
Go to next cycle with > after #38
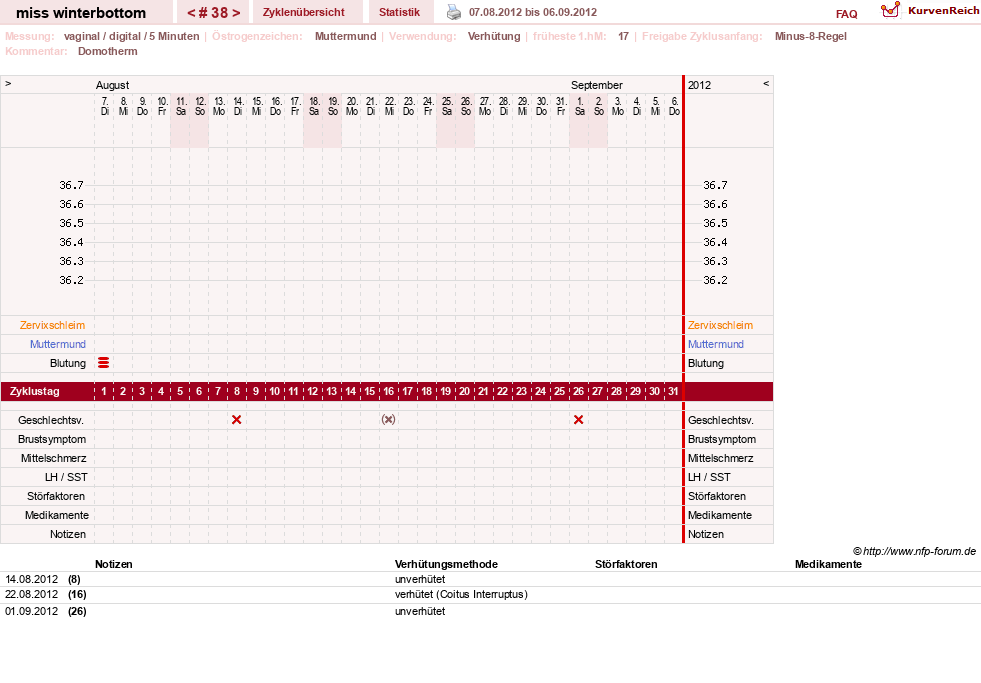236,13
